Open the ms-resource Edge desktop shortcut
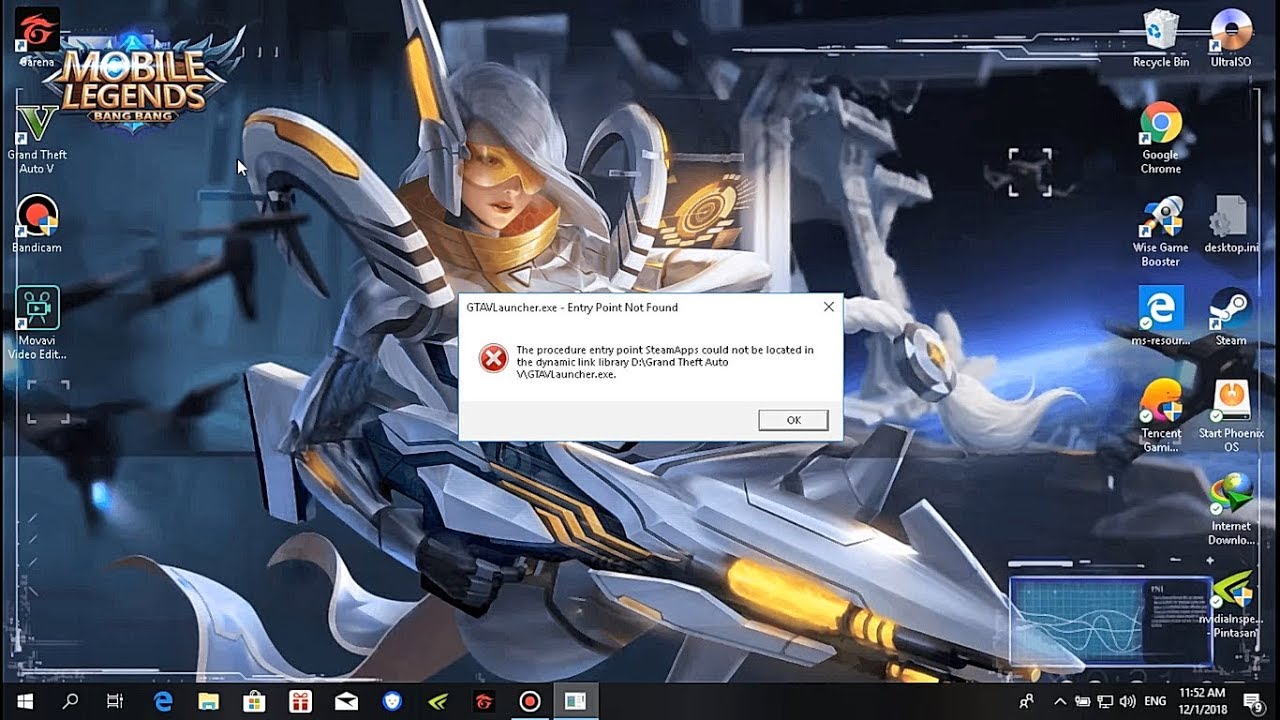Screen dimensions: 1280x720 (1161, 317)
